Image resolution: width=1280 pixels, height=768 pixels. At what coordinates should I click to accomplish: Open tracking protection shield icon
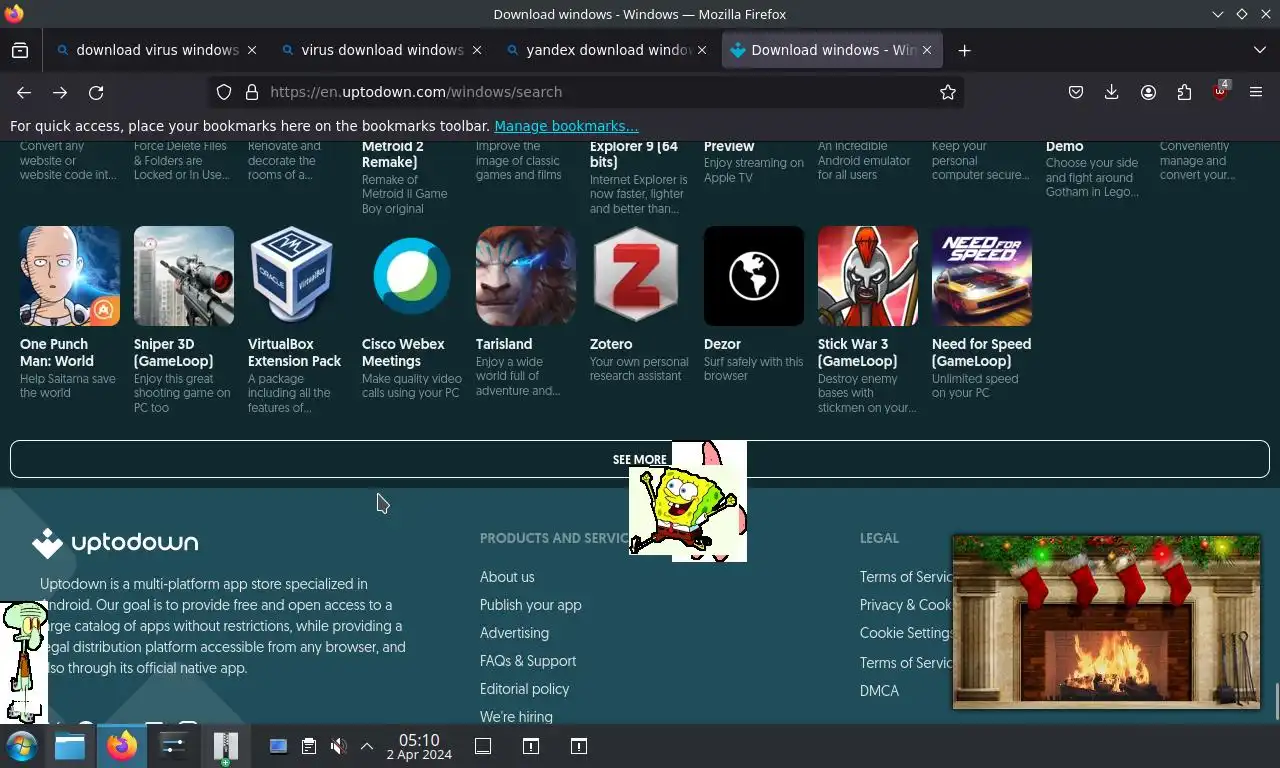(224, 92)
